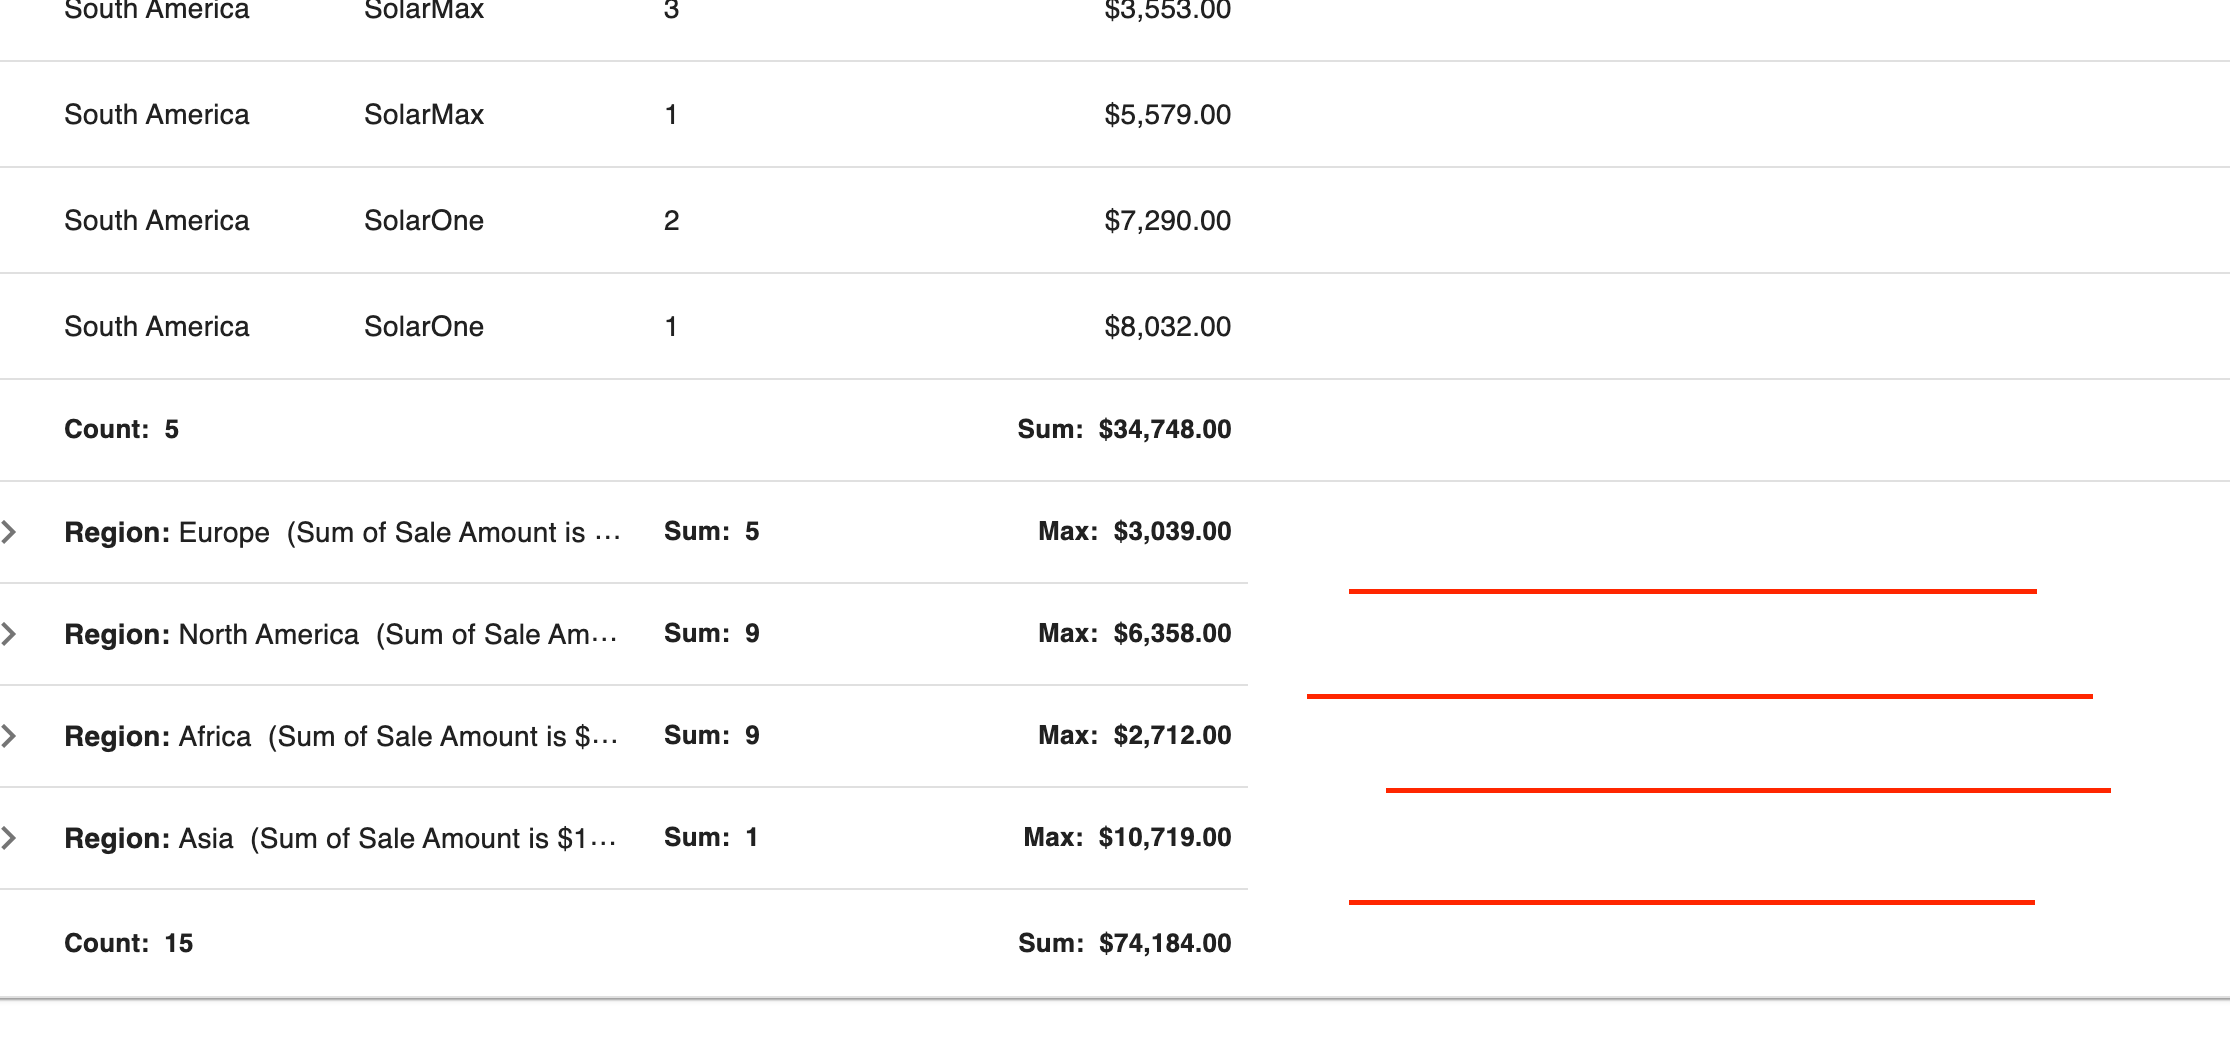Click the Count: 15 grand total cell
Image resolution: width=2230 pixels, height=1054 pixels.
(x=130, y=941)
